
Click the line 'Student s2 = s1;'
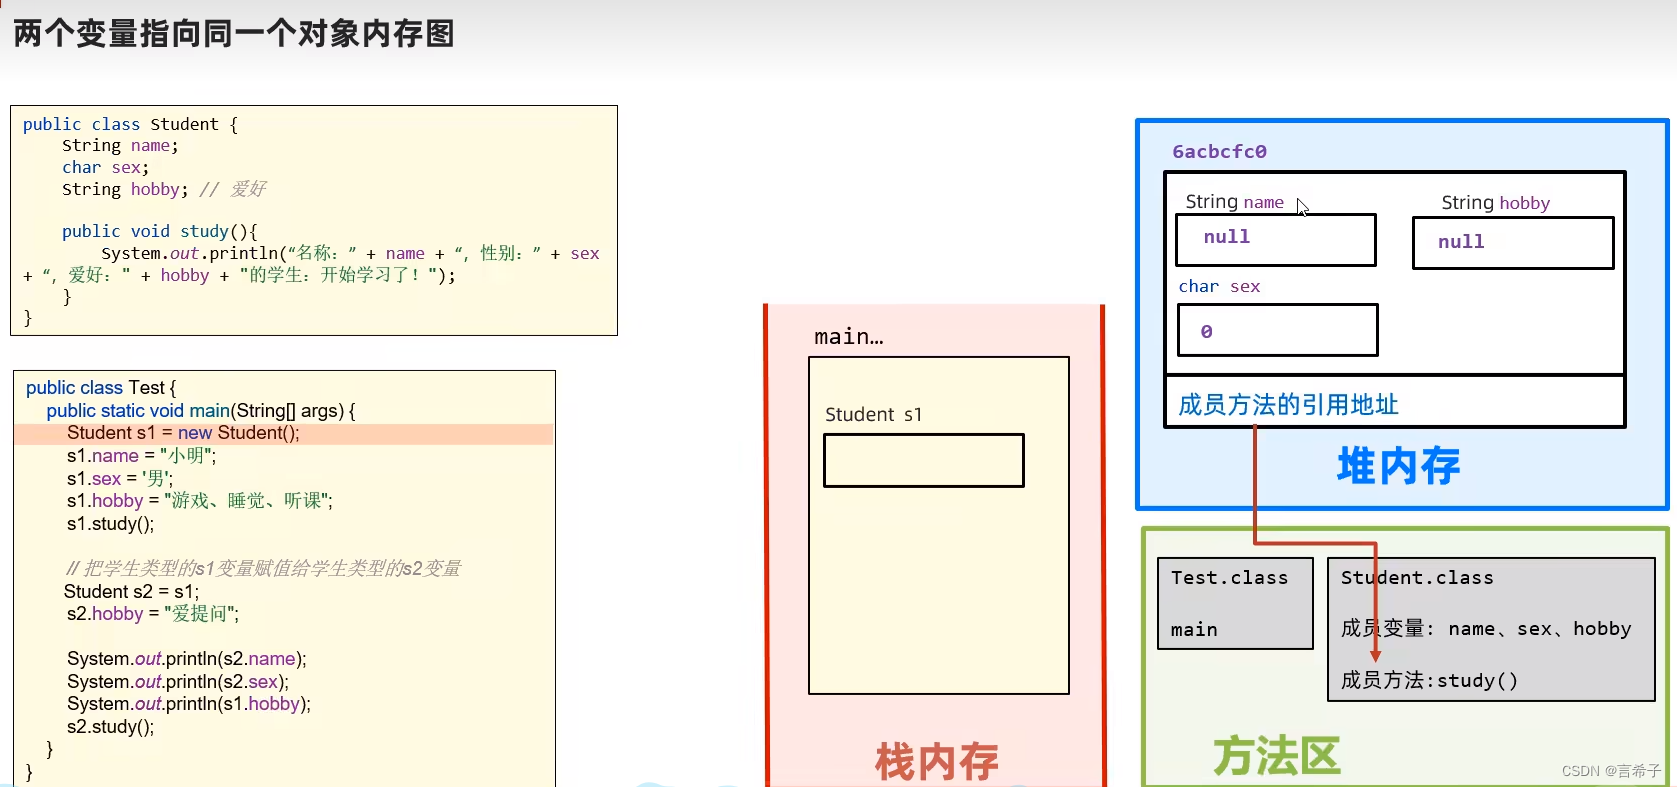click(x=131, y=592)
